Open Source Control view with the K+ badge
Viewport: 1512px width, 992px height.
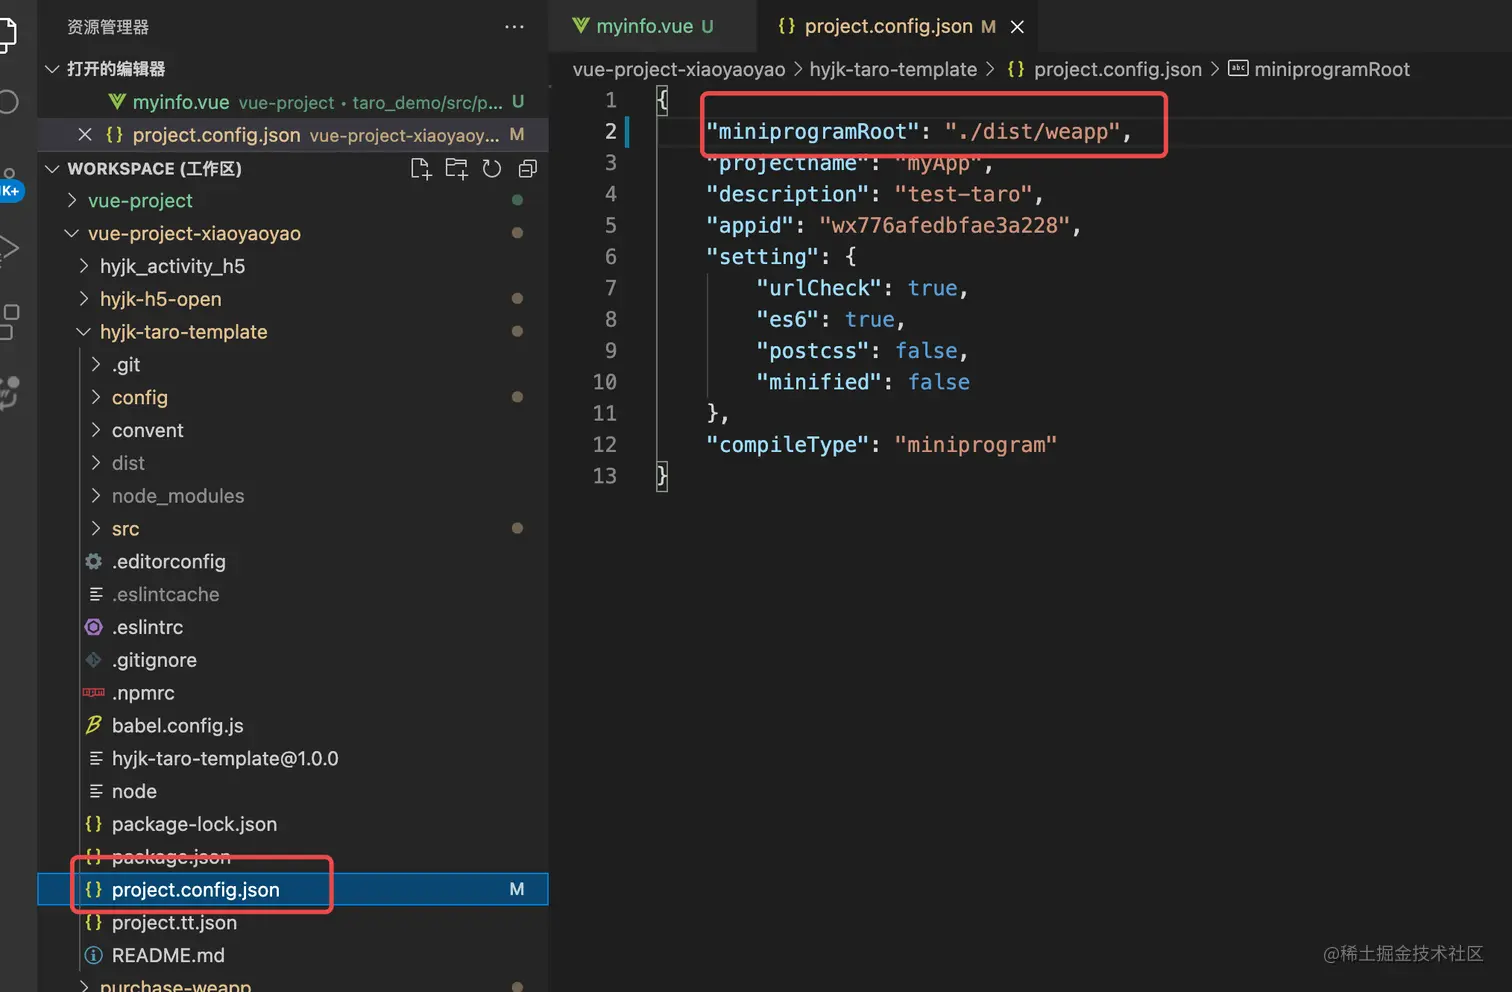point(8,182)
